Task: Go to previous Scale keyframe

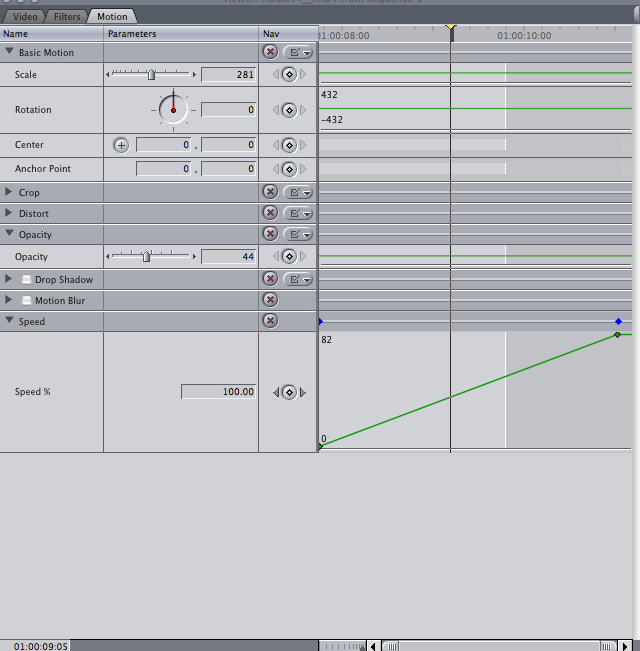Action: (276, 74)
